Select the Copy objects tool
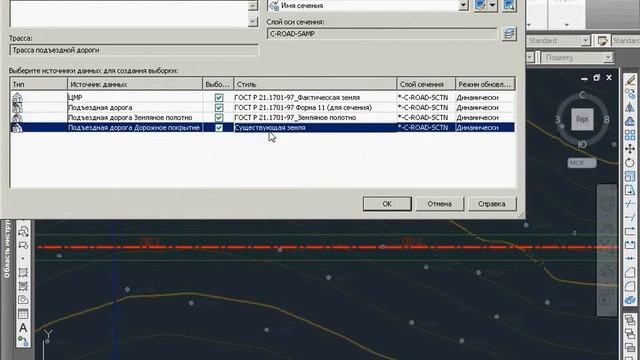 [x=630, y=94]
